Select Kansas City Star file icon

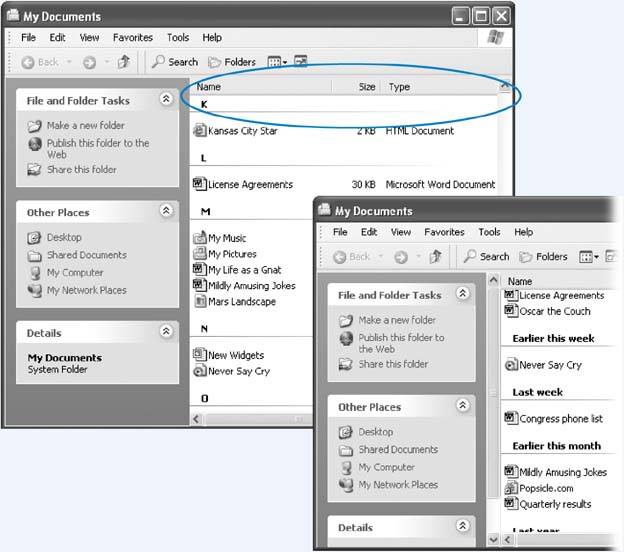pyautogui.click(x=199, y=130)
